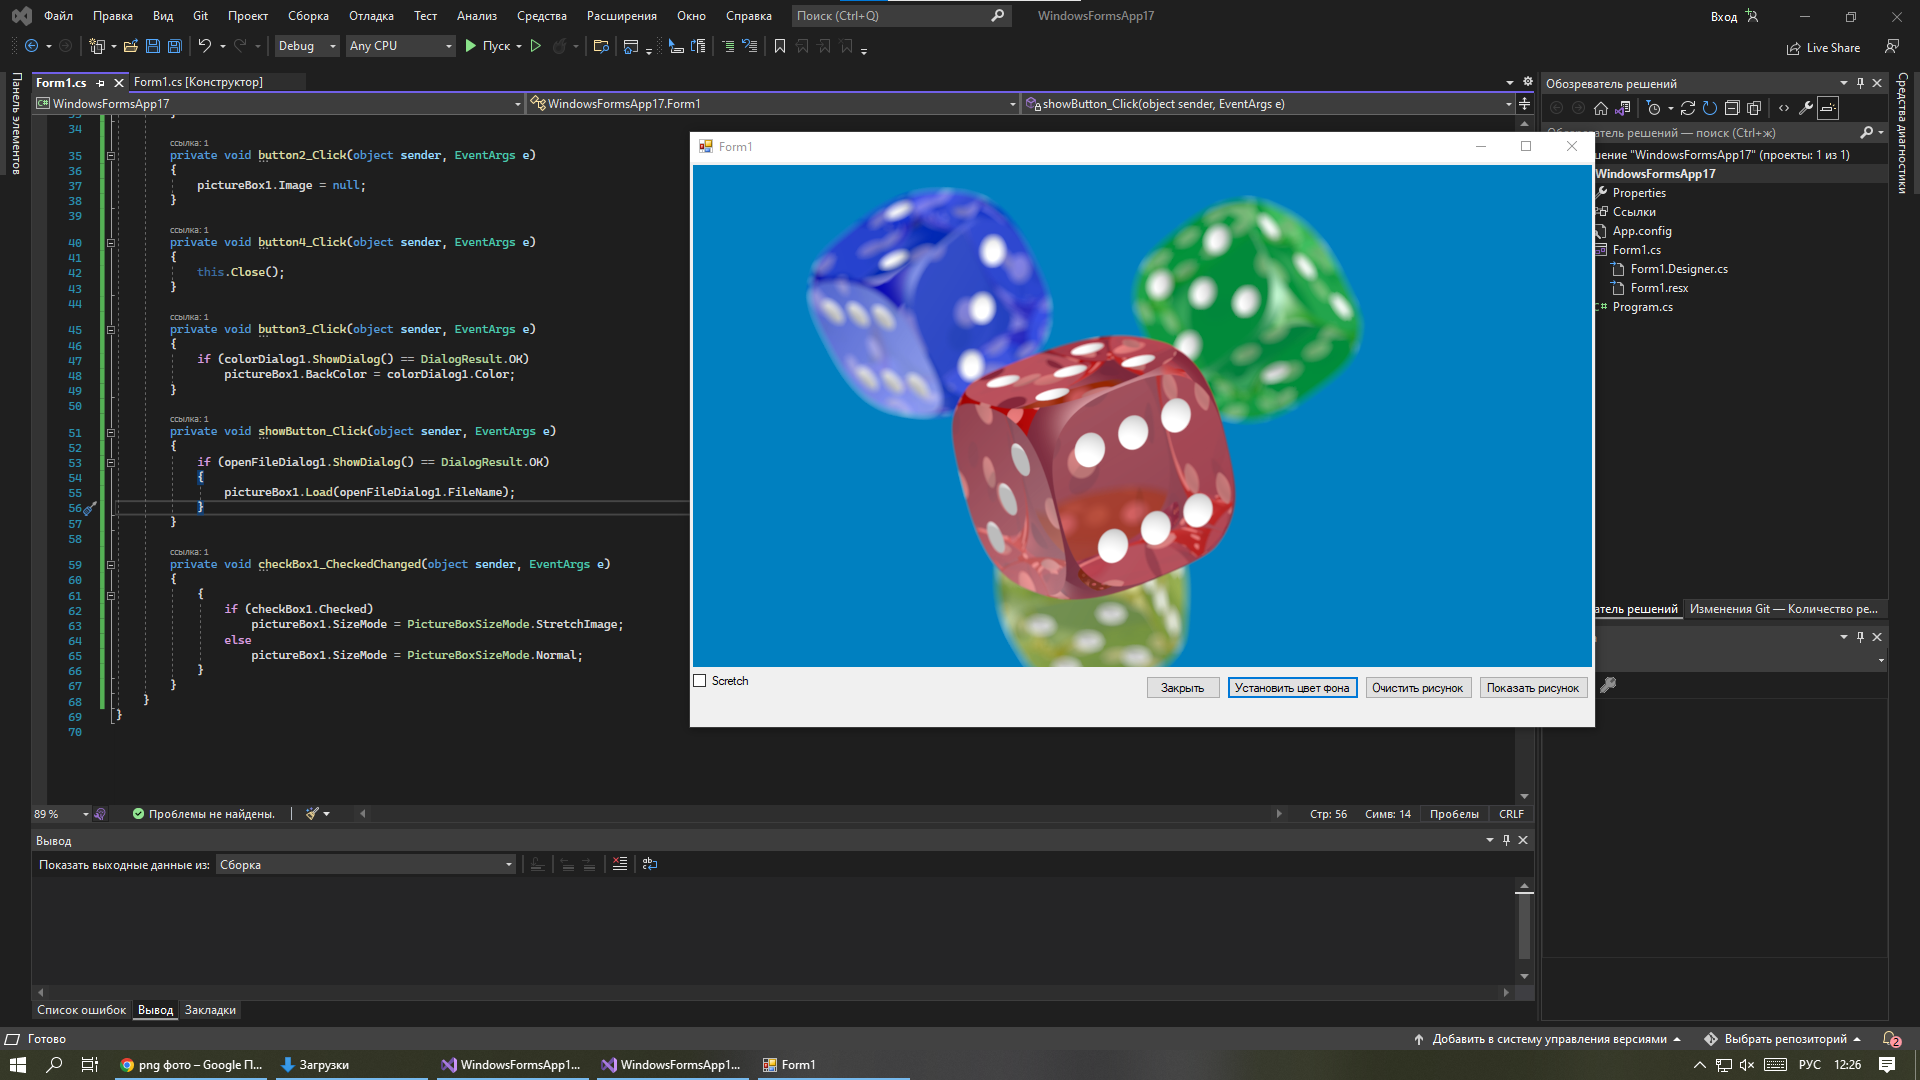Screen dimensions: 1920x1080
Task: Click Start Without Debugging outline play icon
Action: [536, 46]
